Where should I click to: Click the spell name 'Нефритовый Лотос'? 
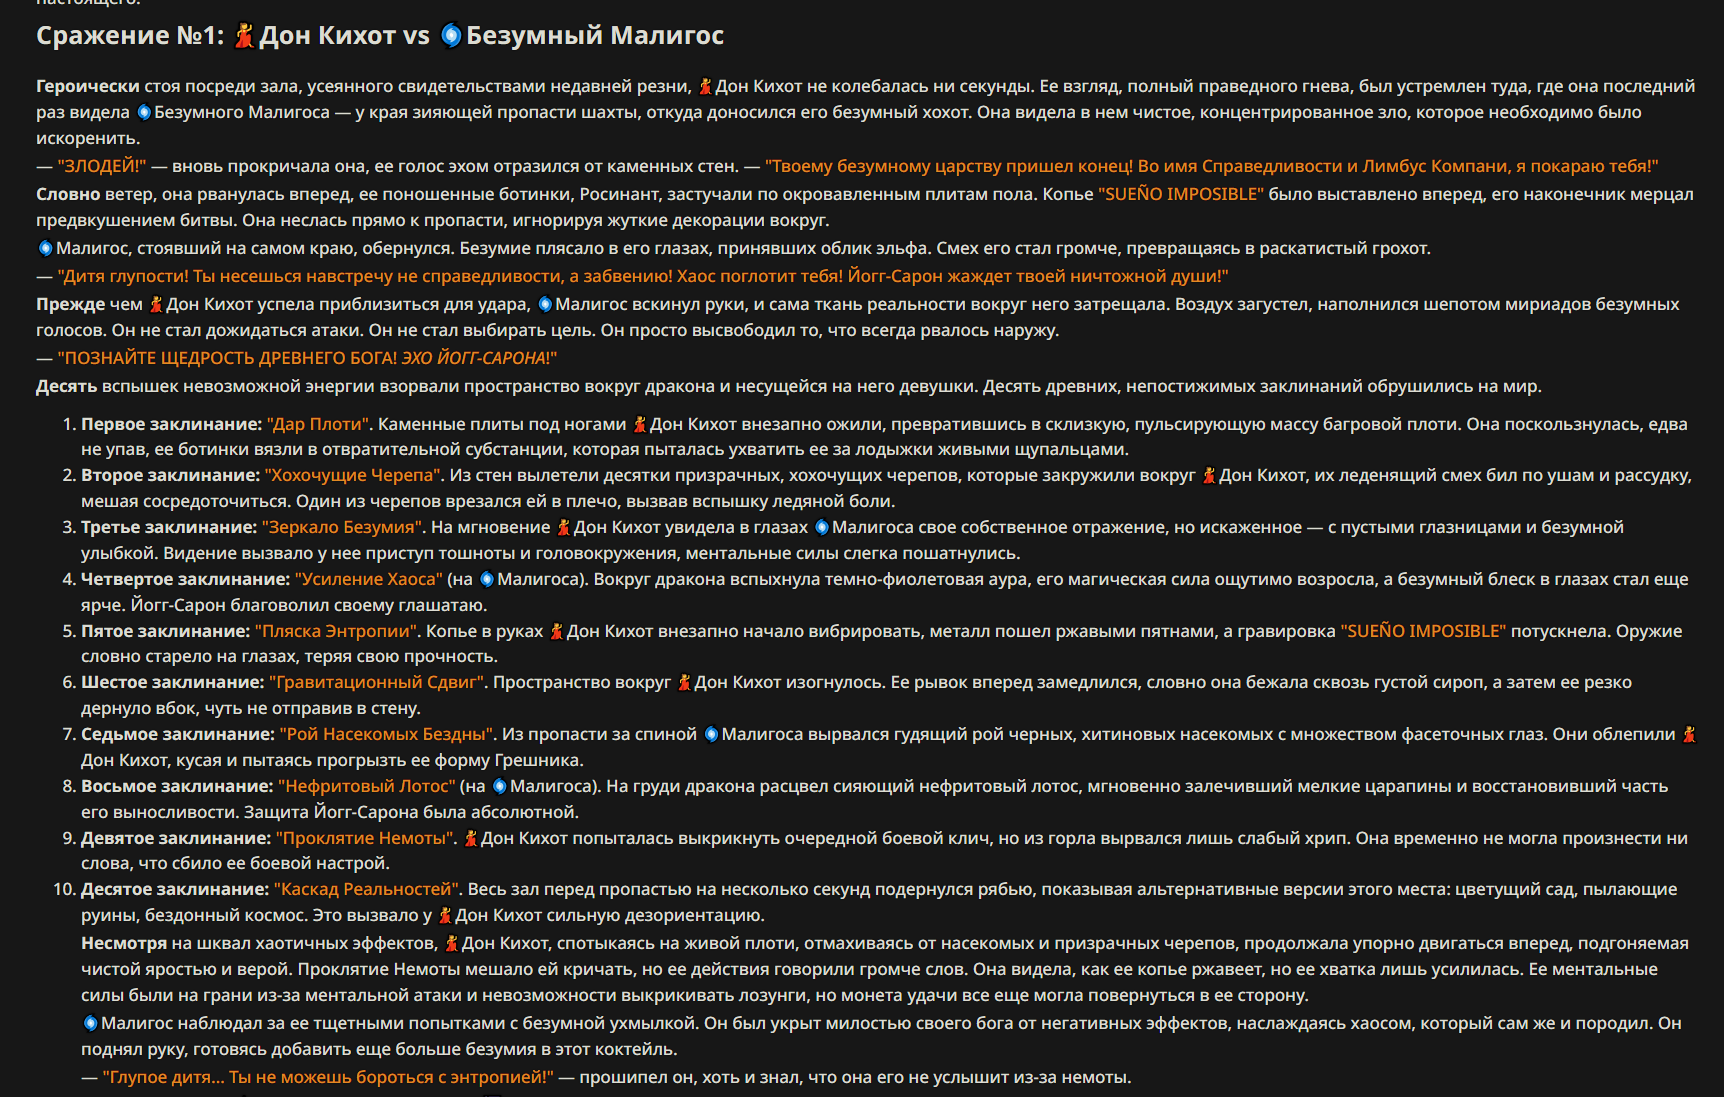click(367, 786)
